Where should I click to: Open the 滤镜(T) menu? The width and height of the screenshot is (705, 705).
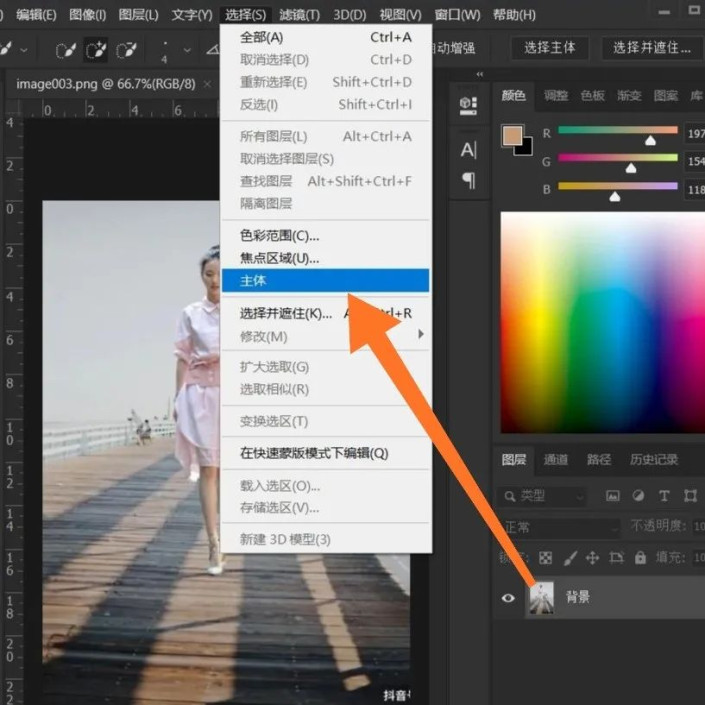click(299, 15)
